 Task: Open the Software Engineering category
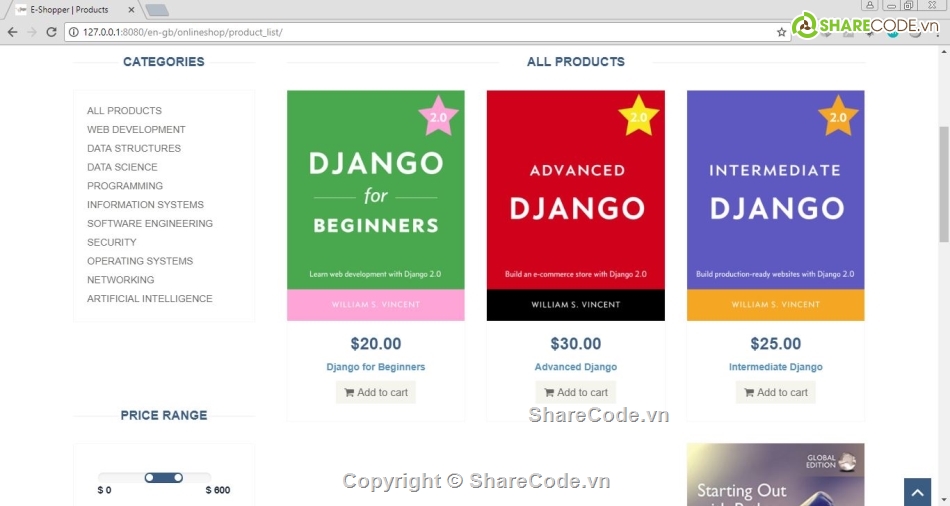150,223
